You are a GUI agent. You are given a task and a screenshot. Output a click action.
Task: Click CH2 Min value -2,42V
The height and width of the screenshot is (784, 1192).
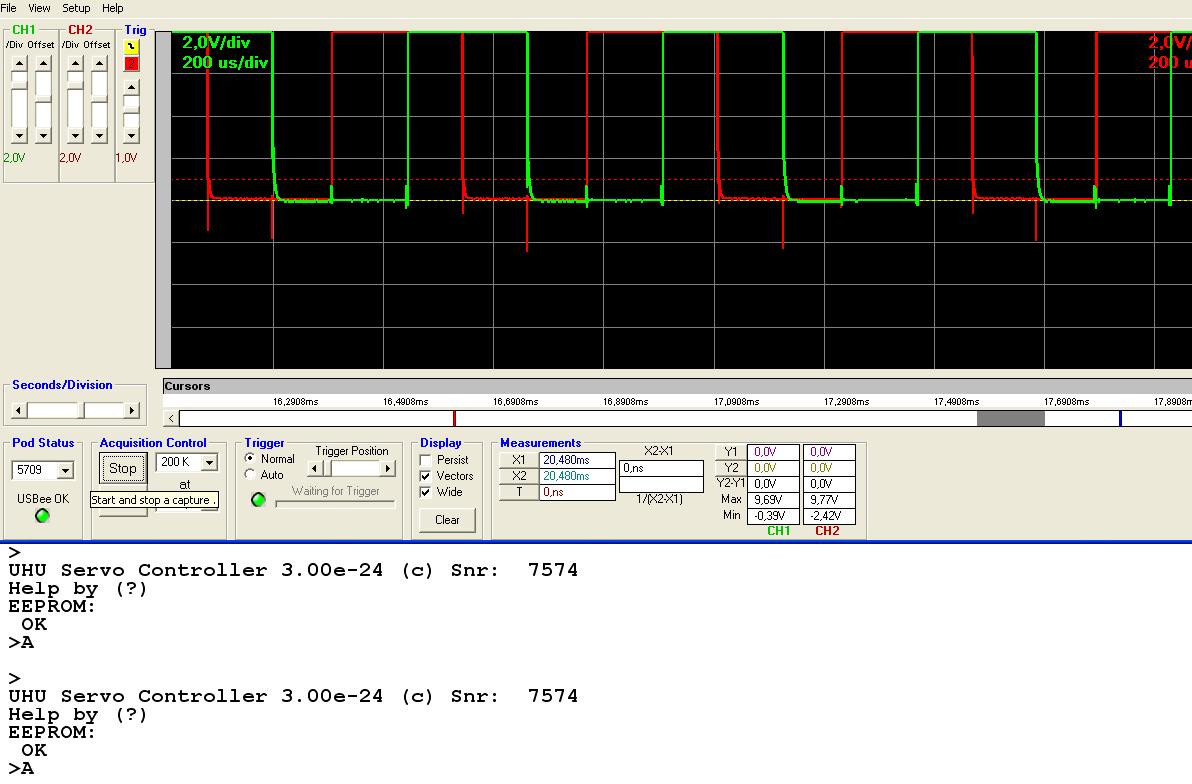pyautogui.click(x=829, y=516)
